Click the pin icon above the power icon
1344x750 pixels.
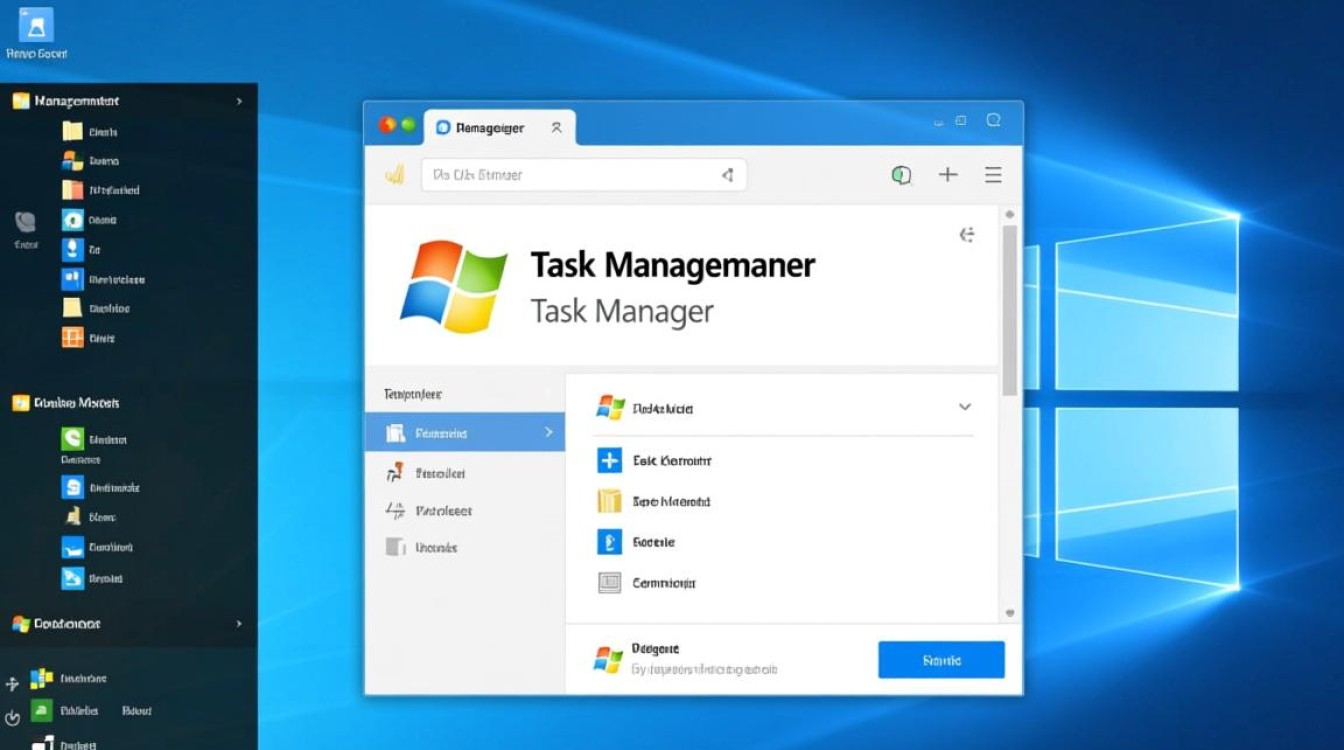coord(12,684)
